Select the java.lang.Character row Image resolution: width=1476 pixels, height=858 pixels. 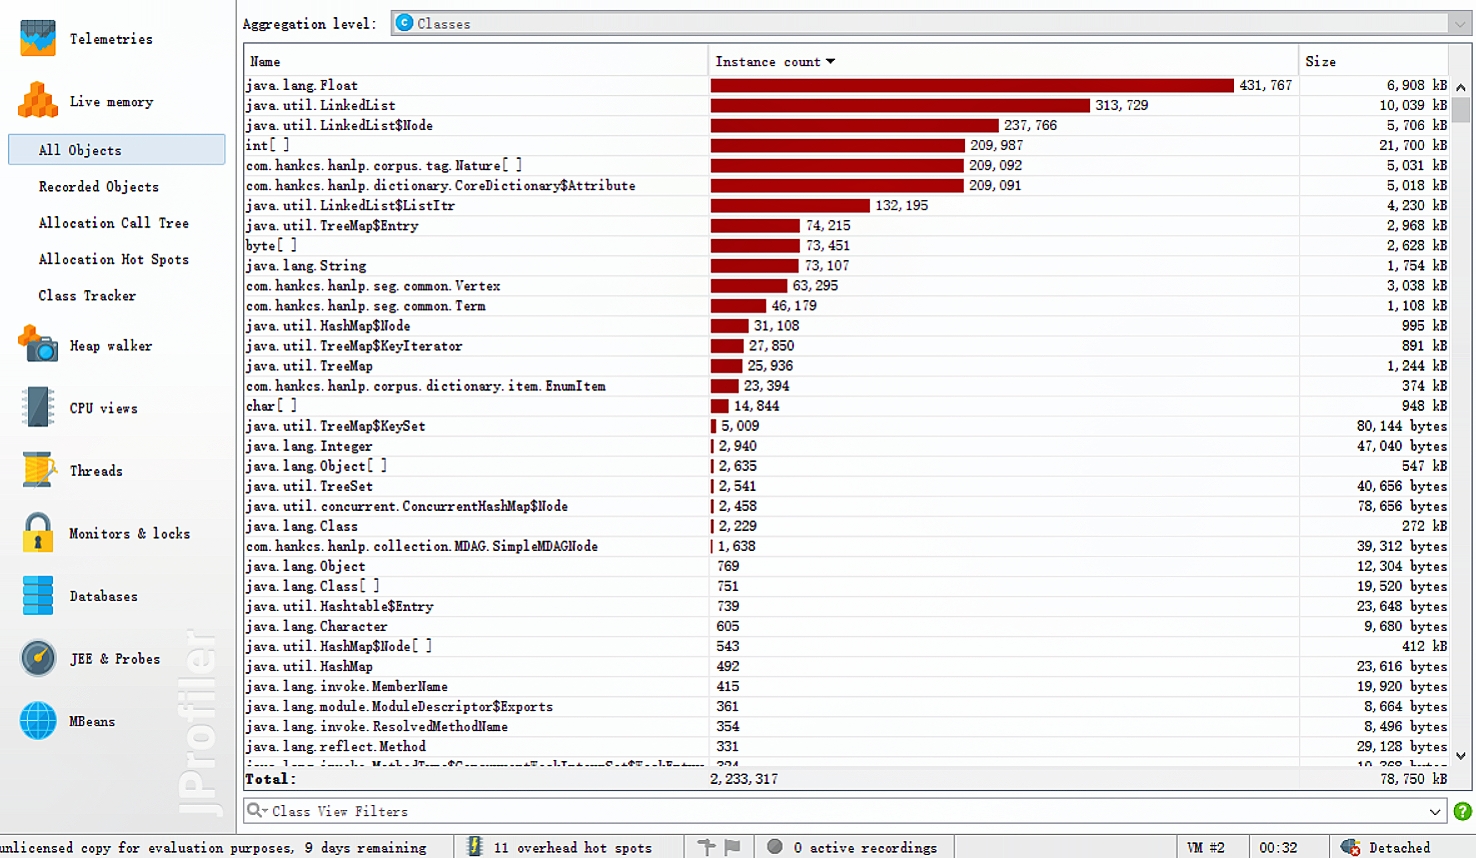(847, 626)
